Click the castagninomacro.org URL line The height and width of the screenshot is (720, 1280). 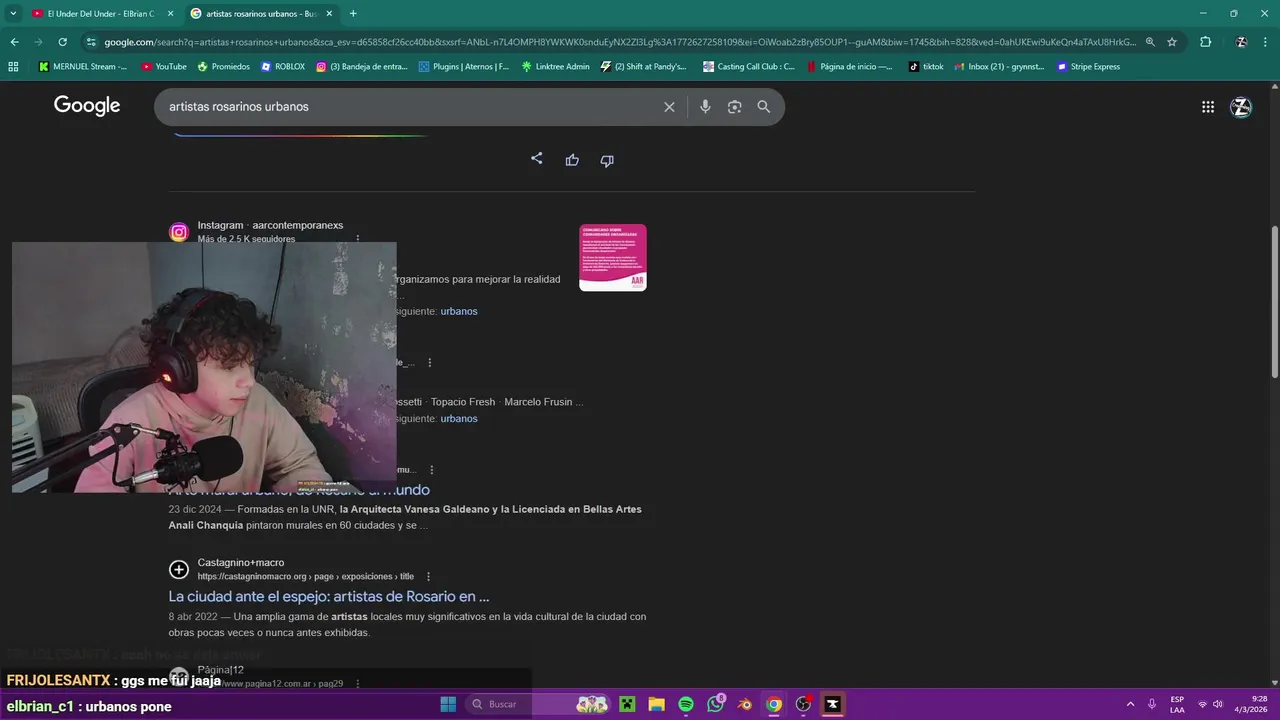tap(306, 577)
